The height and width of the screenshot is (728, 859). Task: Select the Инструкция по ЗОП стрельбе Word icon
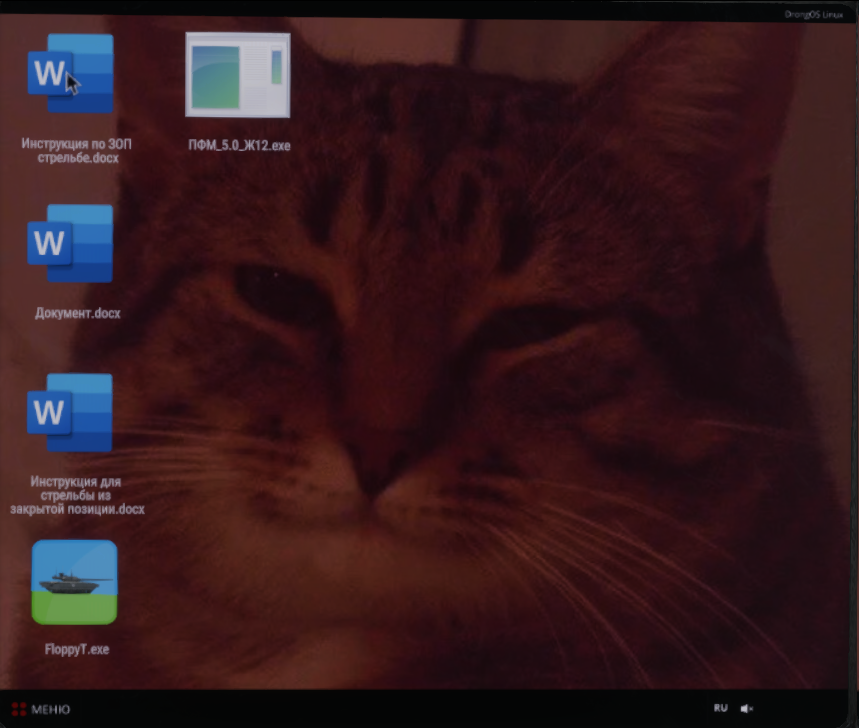(x=71, y=75)
